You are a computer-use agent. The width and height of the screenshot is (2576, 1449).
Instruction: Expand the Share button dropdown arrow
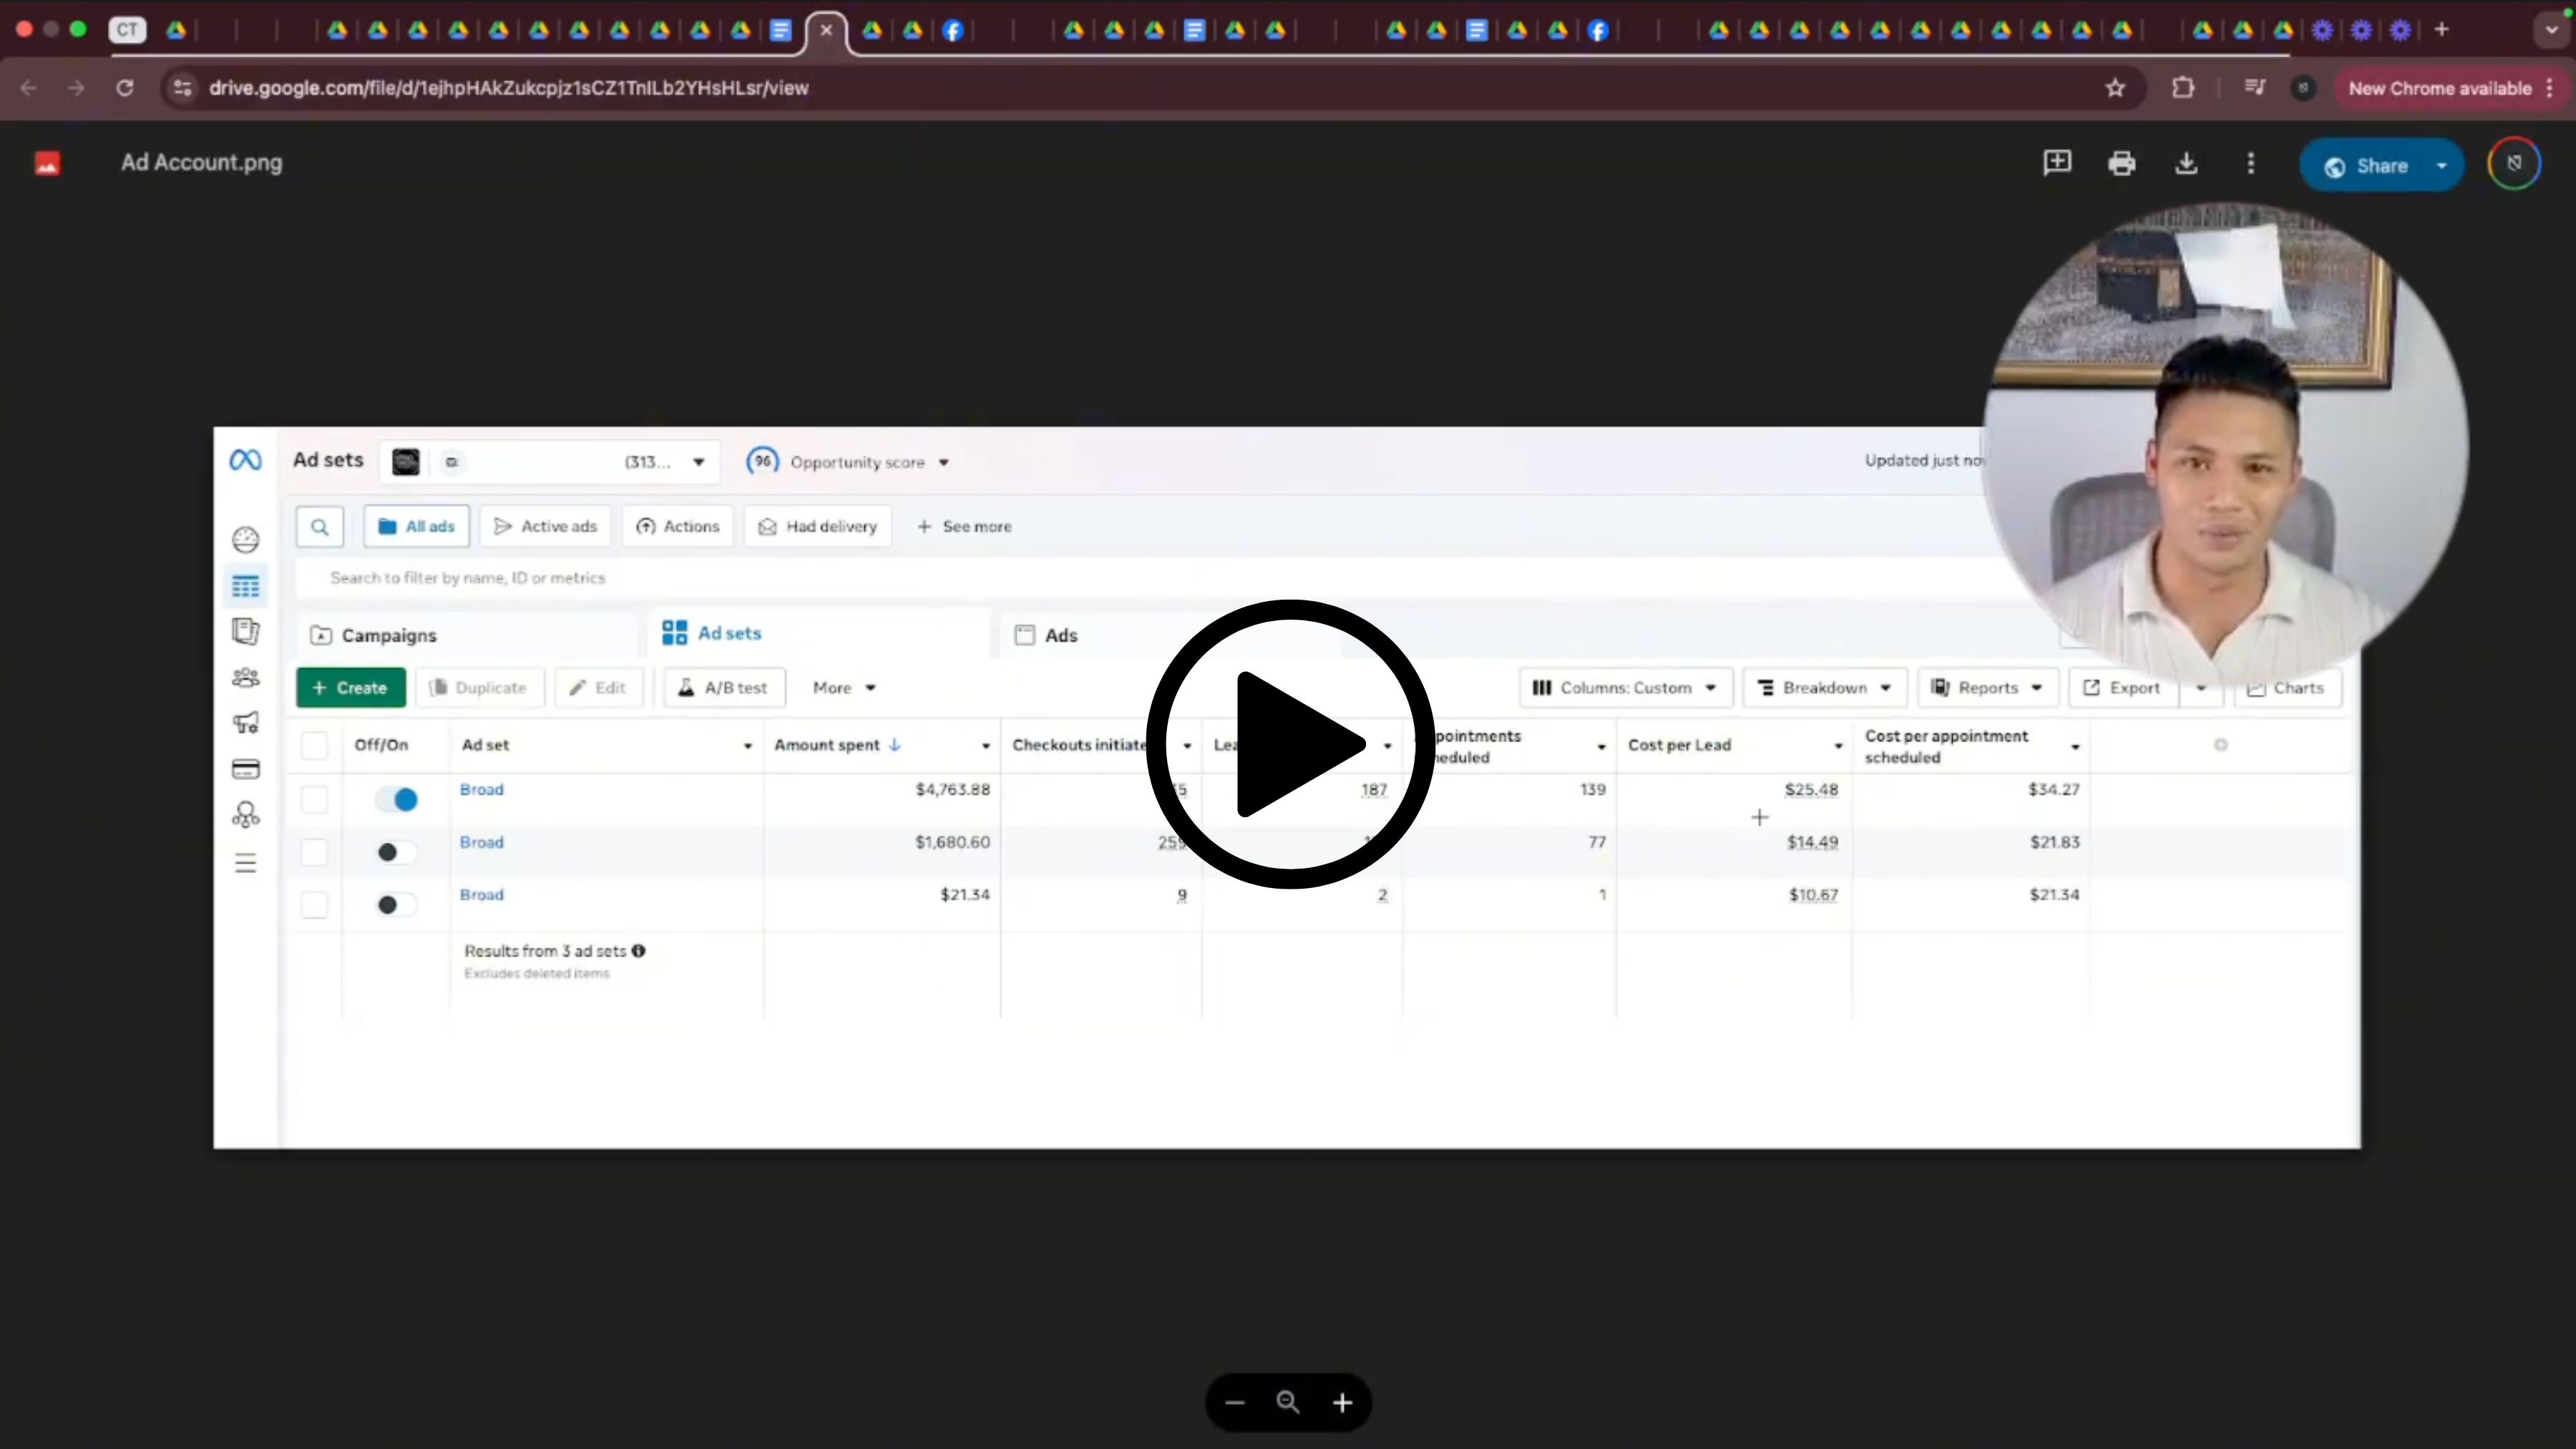(2442, 166)
